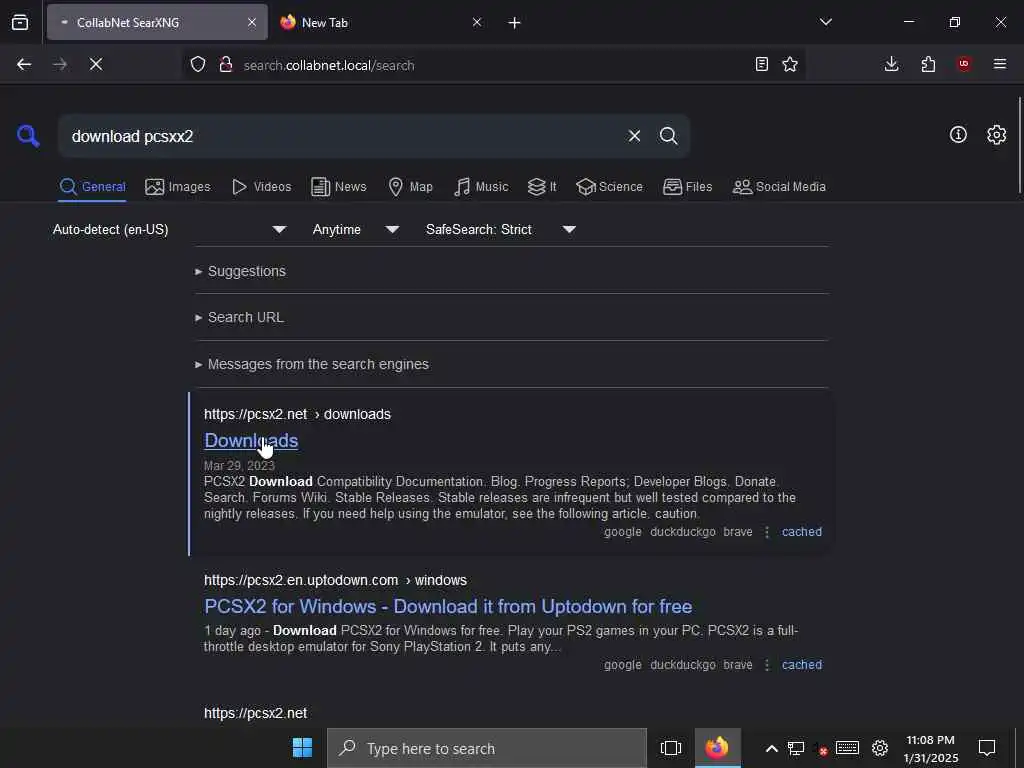The height and width of the screenshot is (768, 1024).
Task: Expand the Suggestions section
Action: click(x=240, y=271)
